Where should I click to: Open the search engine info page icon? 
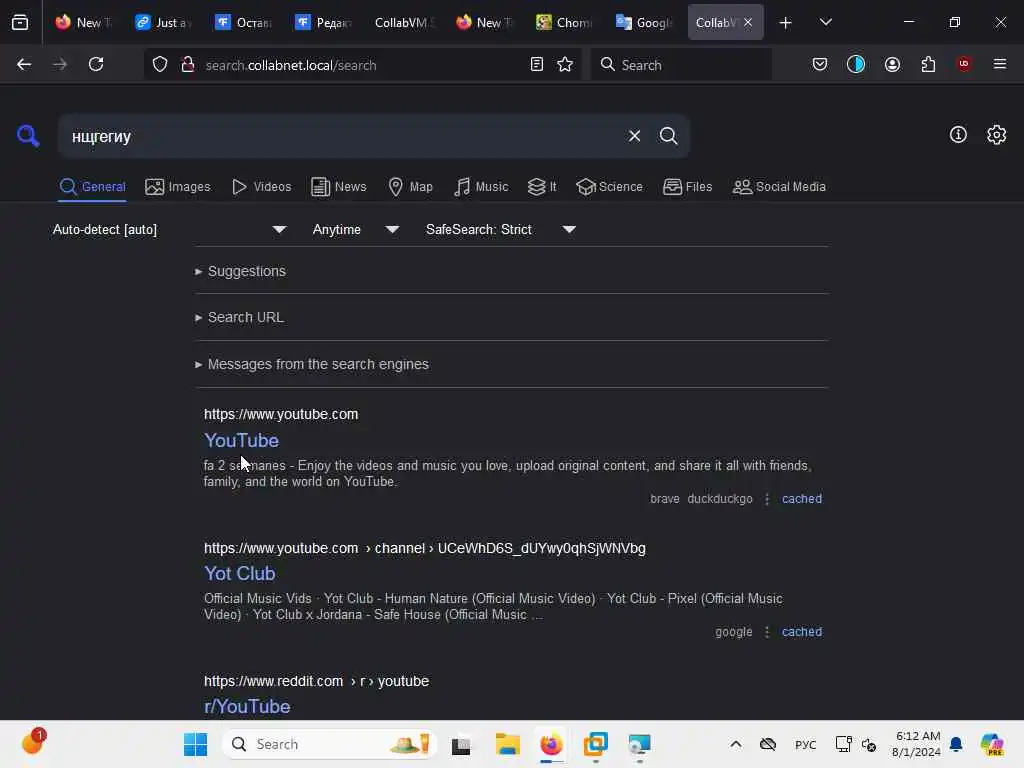coord(958,135)
